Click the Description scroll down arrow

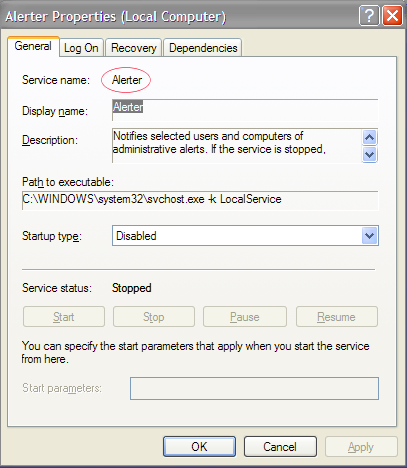(x=370, y=154)
